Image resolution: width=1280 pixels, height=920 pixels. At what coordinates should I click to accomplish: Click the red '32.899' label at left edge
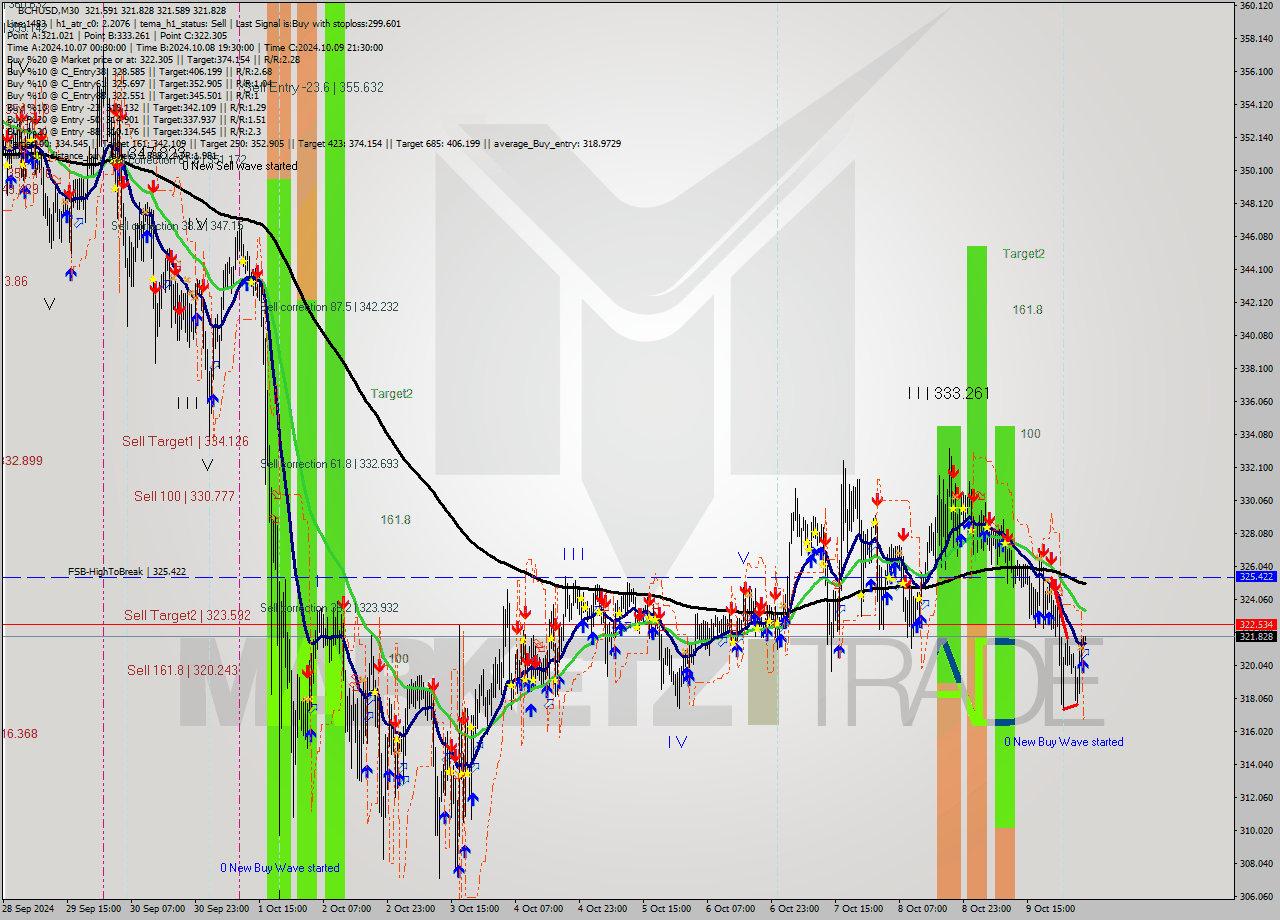22,461
